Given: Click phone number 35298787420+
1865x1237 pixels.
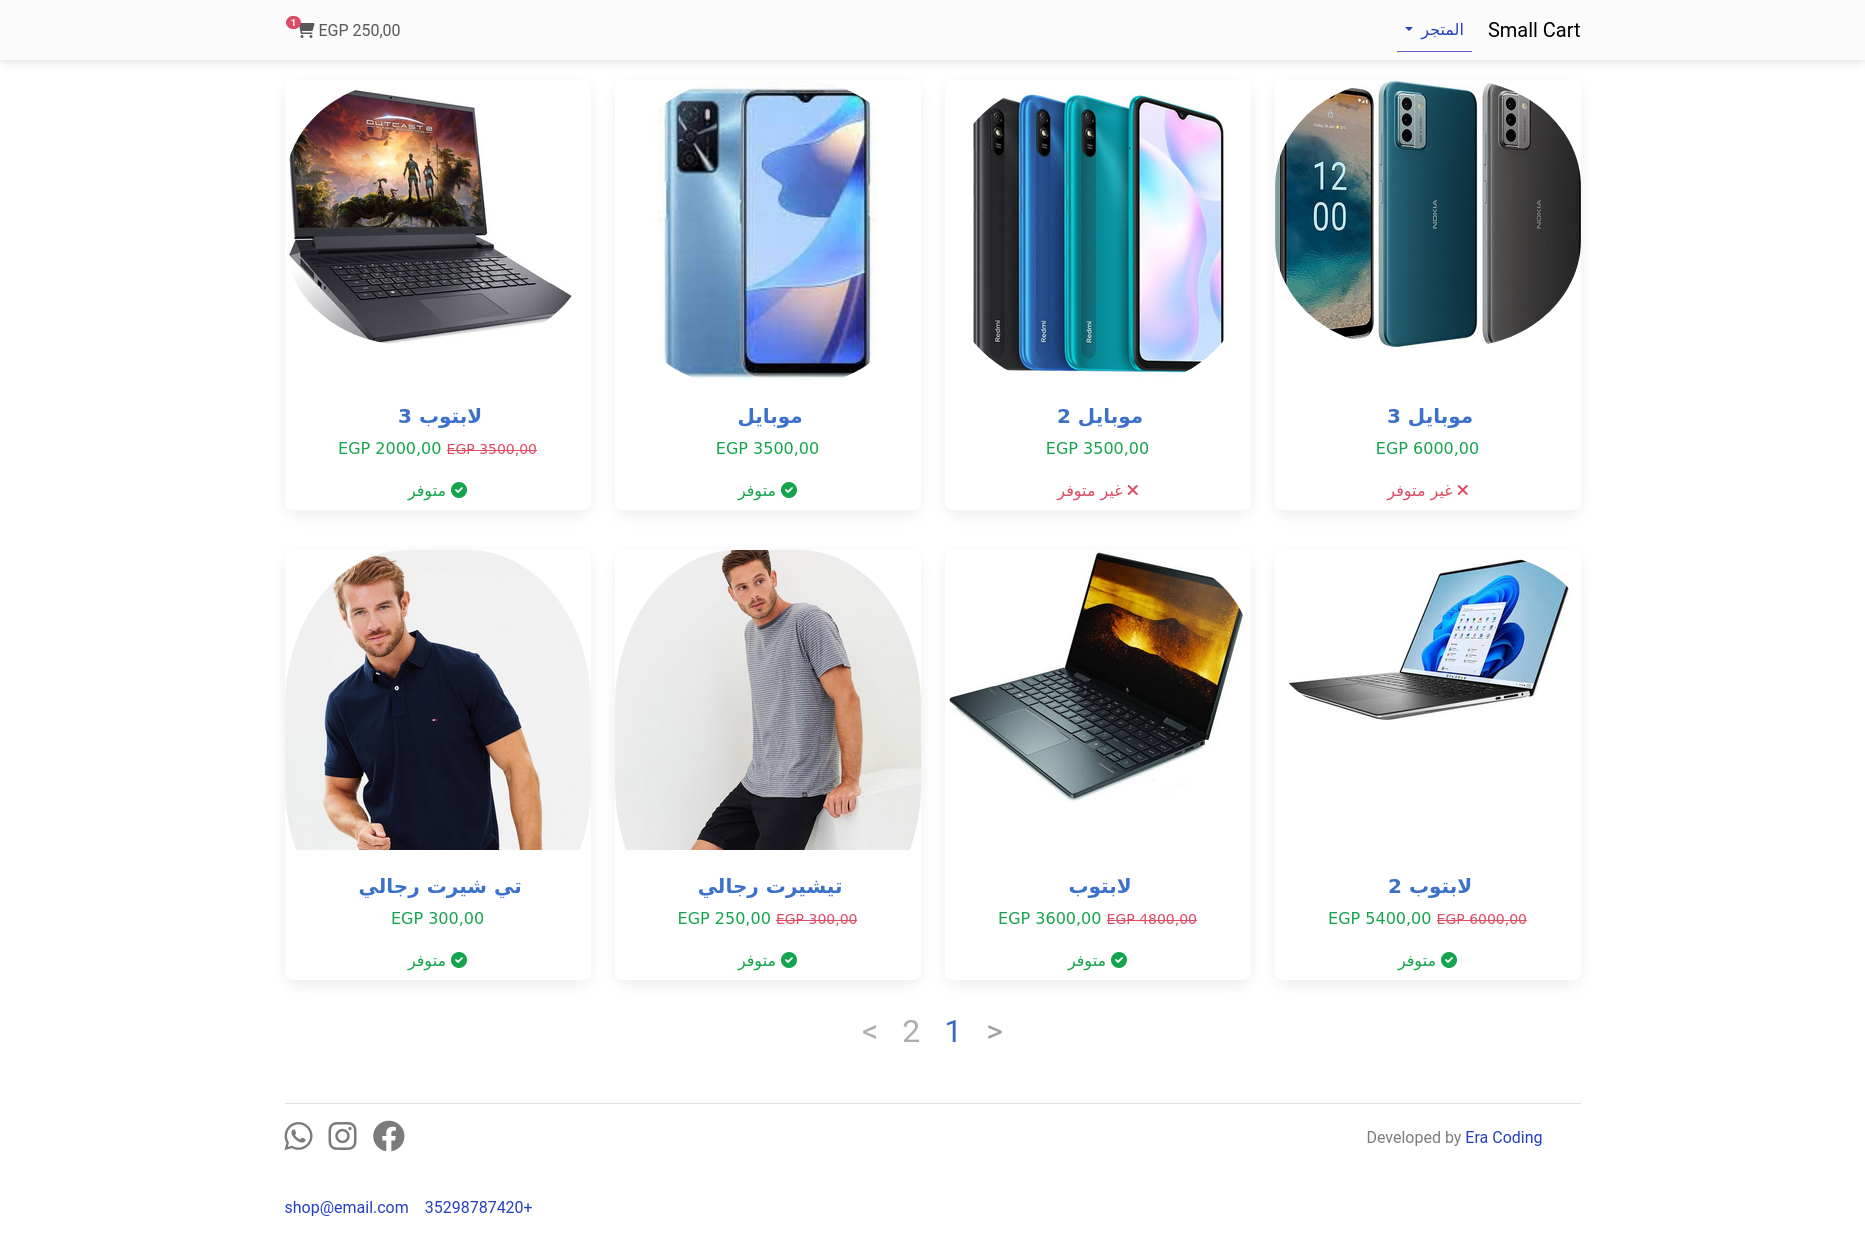Looking at the screenshot, I should [478, 1207].
